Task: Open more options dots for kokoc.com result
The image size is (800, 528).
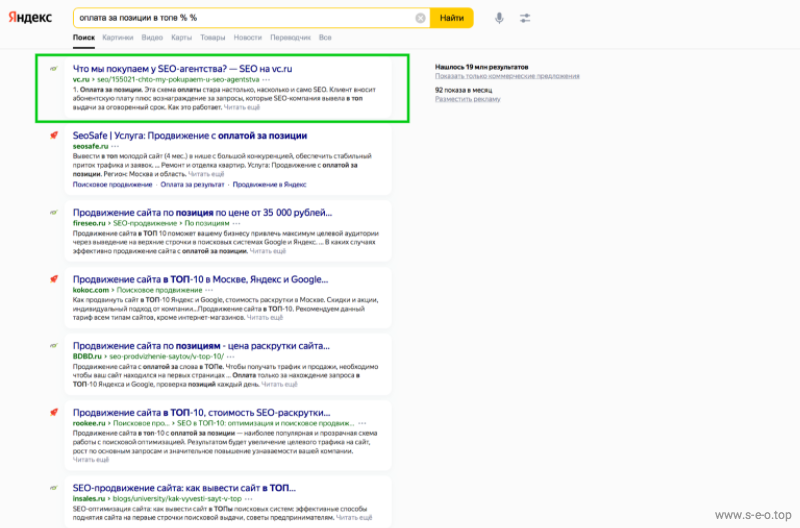Action: [x=210, y=290]
